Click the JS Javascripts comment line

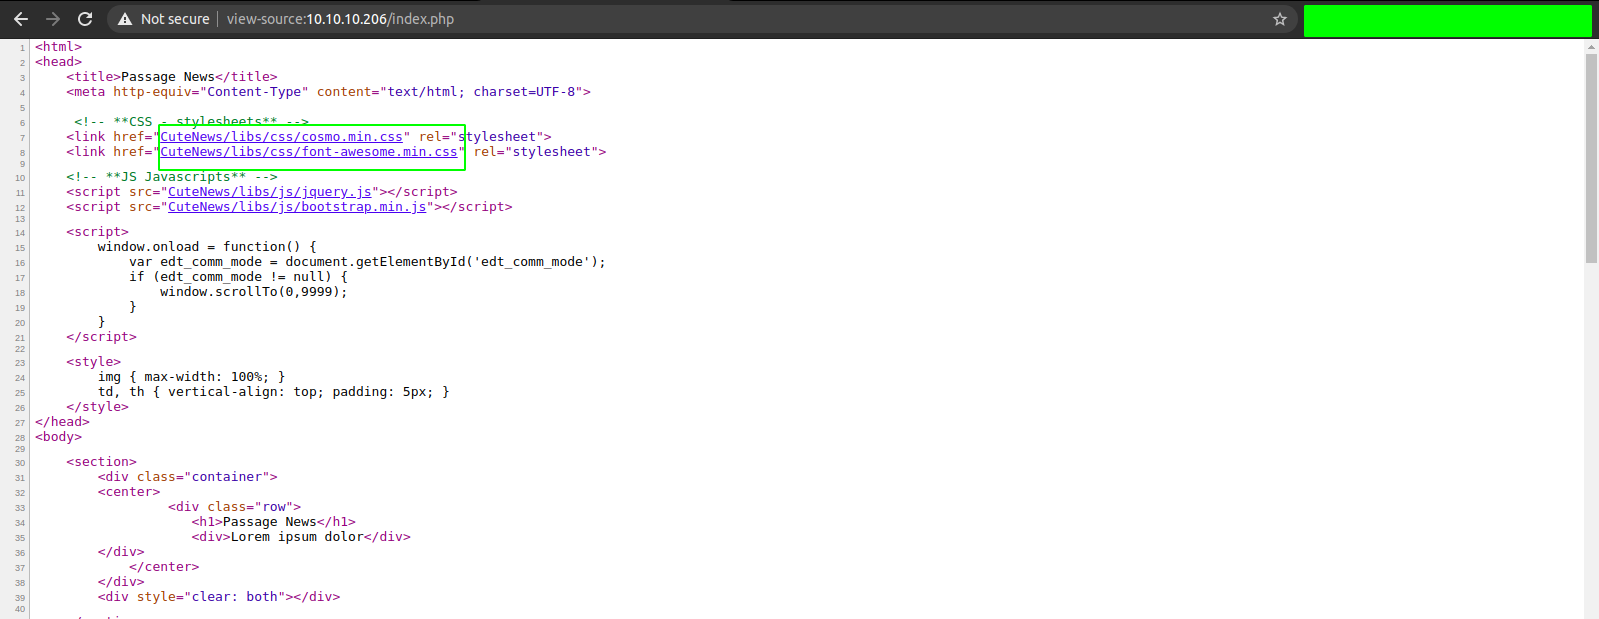click(172, 177)
